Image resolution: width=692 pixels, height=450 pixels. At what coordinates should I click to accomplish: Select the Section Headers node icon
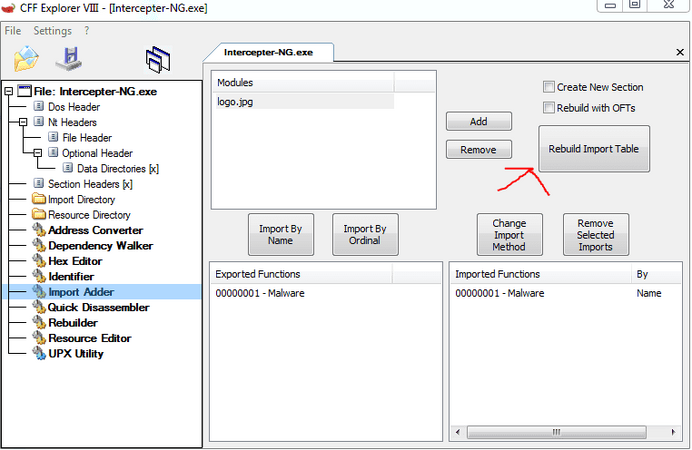(x=39, y=184)
